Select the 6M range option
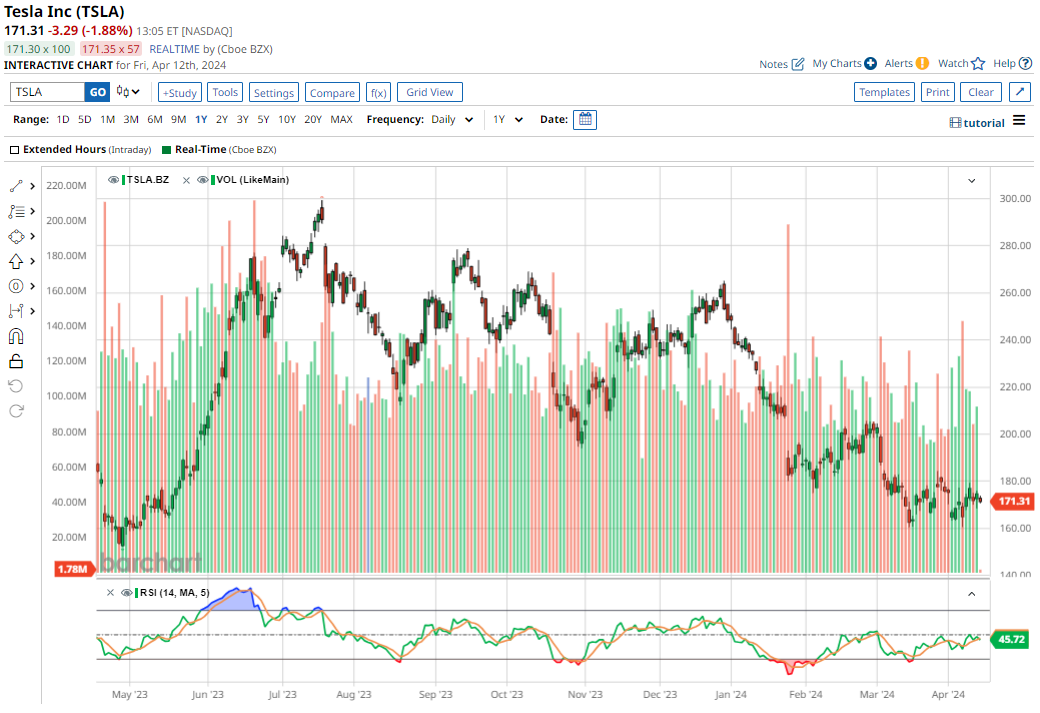1040x713 pixels. click(x=155, y=120)
